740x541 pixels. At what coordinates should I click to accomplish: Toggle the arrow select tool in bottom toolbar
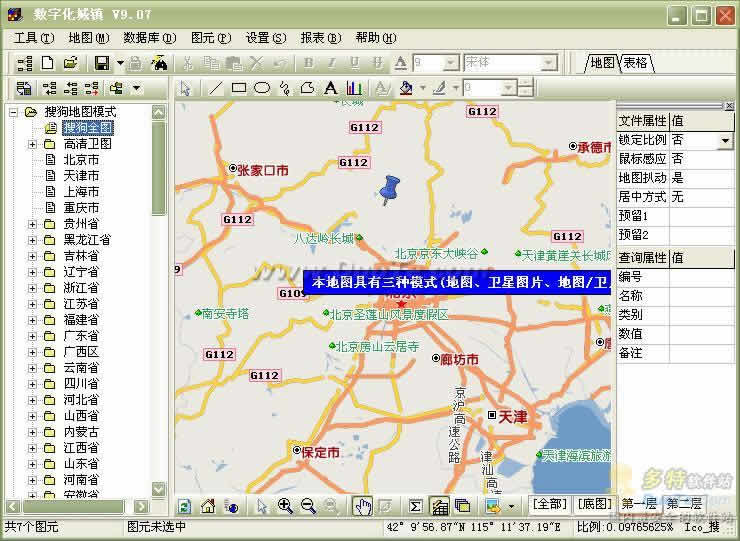(x=262, y=506)
